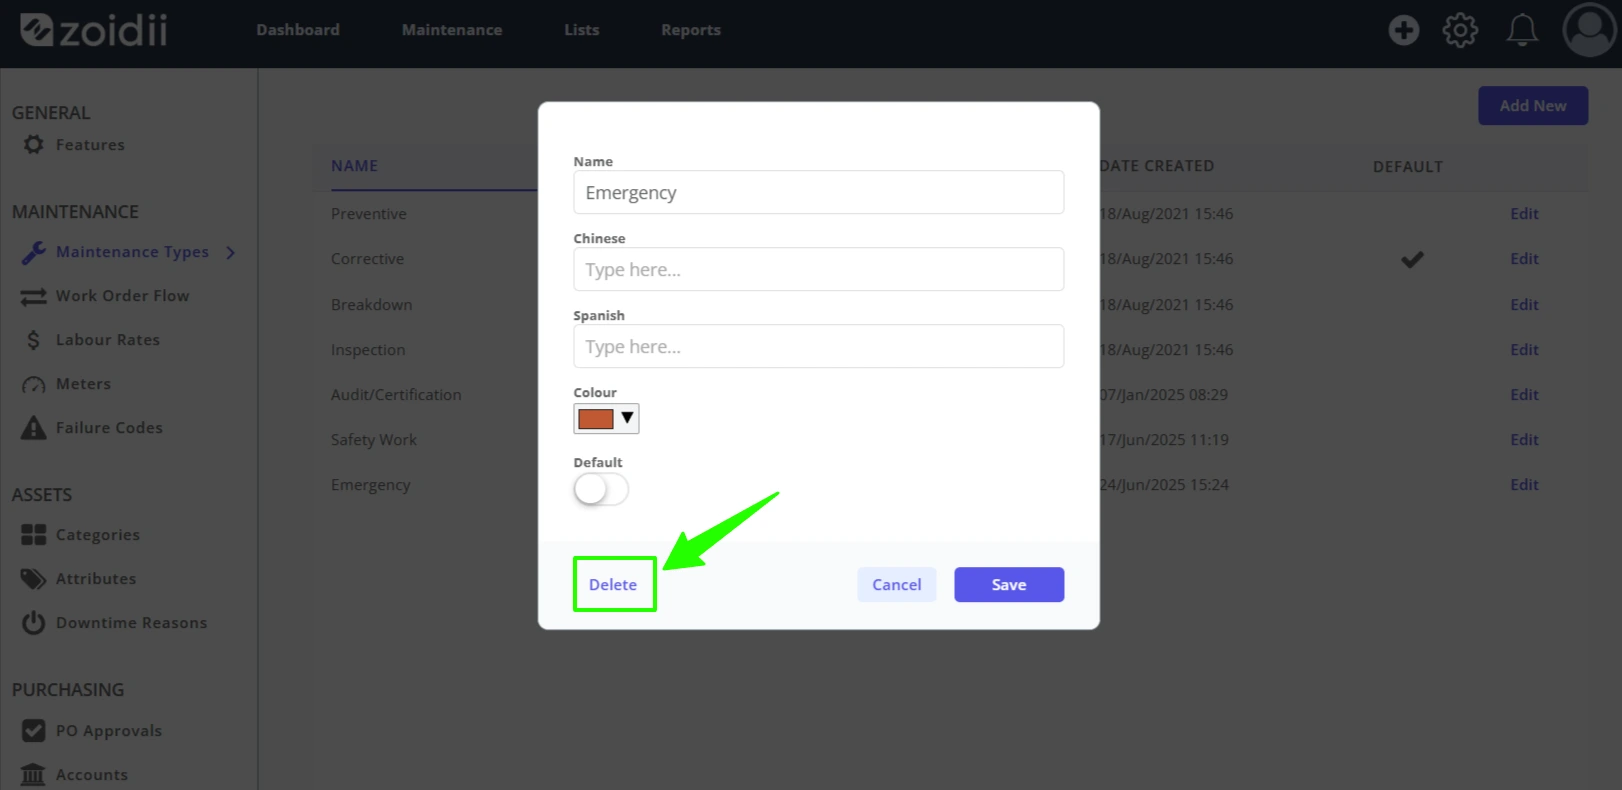Select the Safety Work row name
Image resolution: width=1622 pixels, height=790 pixels.
(x=374, y=440)
